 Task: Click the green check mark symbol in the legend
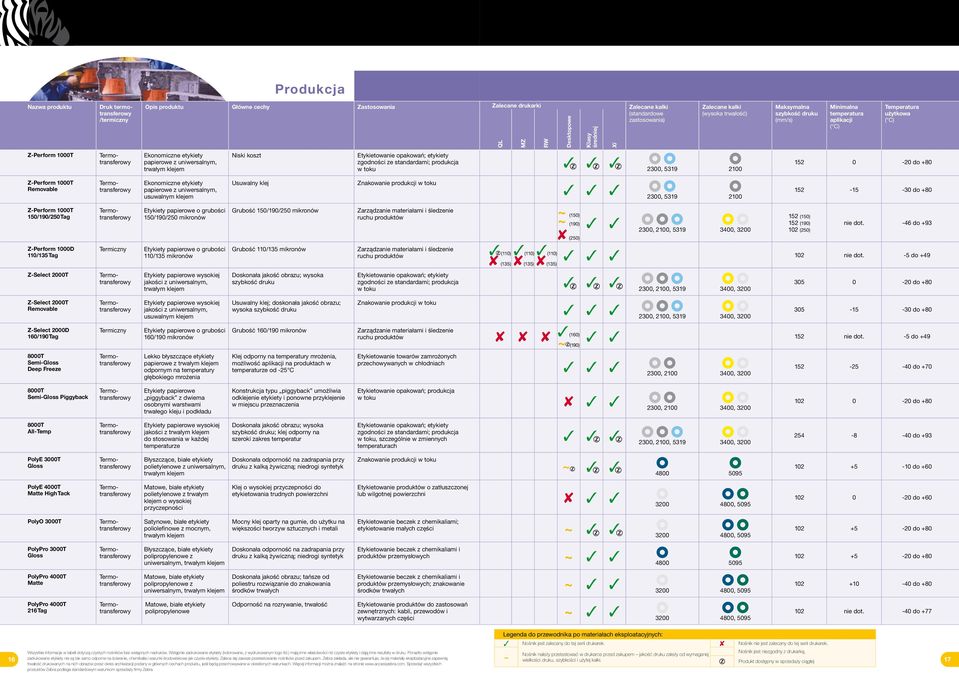(506, 644)
